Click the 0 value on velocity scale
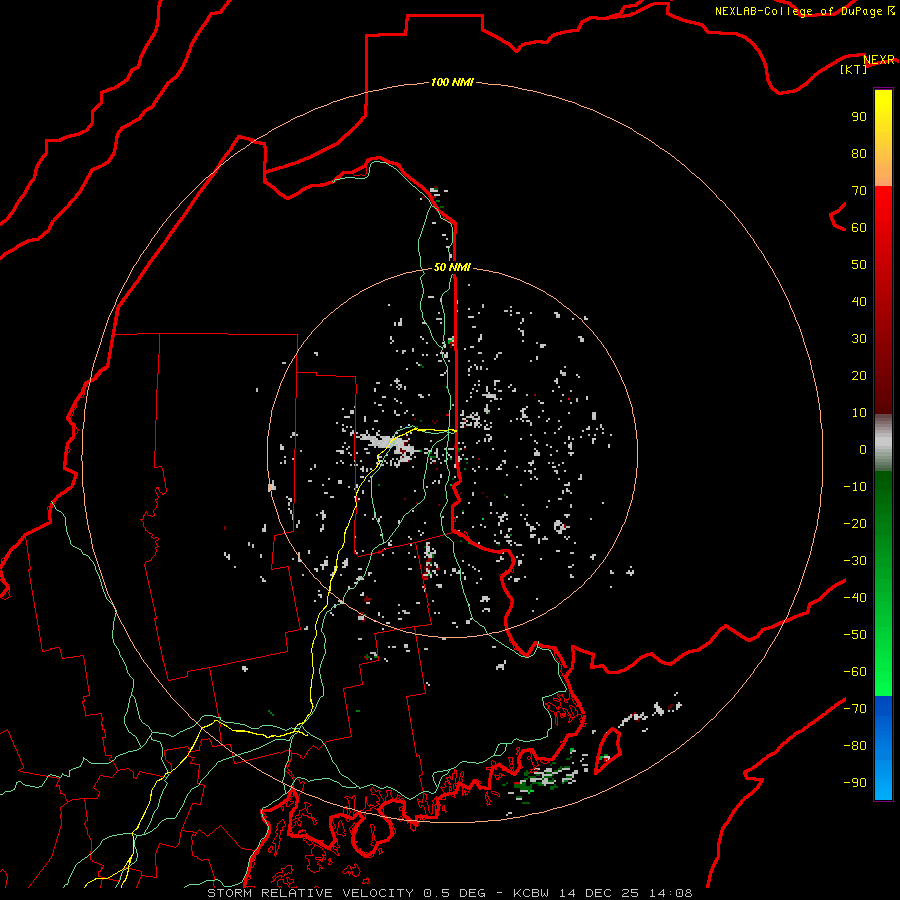This screenshot has width=900, height=900. (x=863, y=449)
